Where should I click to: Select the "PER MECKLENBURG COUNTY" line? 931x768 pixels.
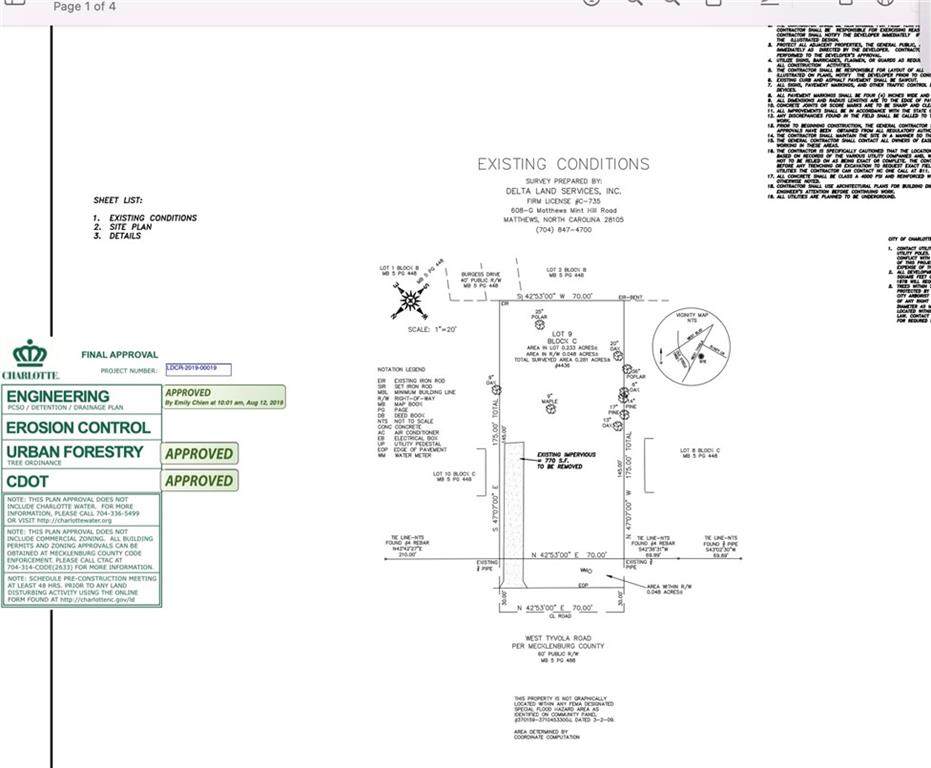tap(558, 646)
